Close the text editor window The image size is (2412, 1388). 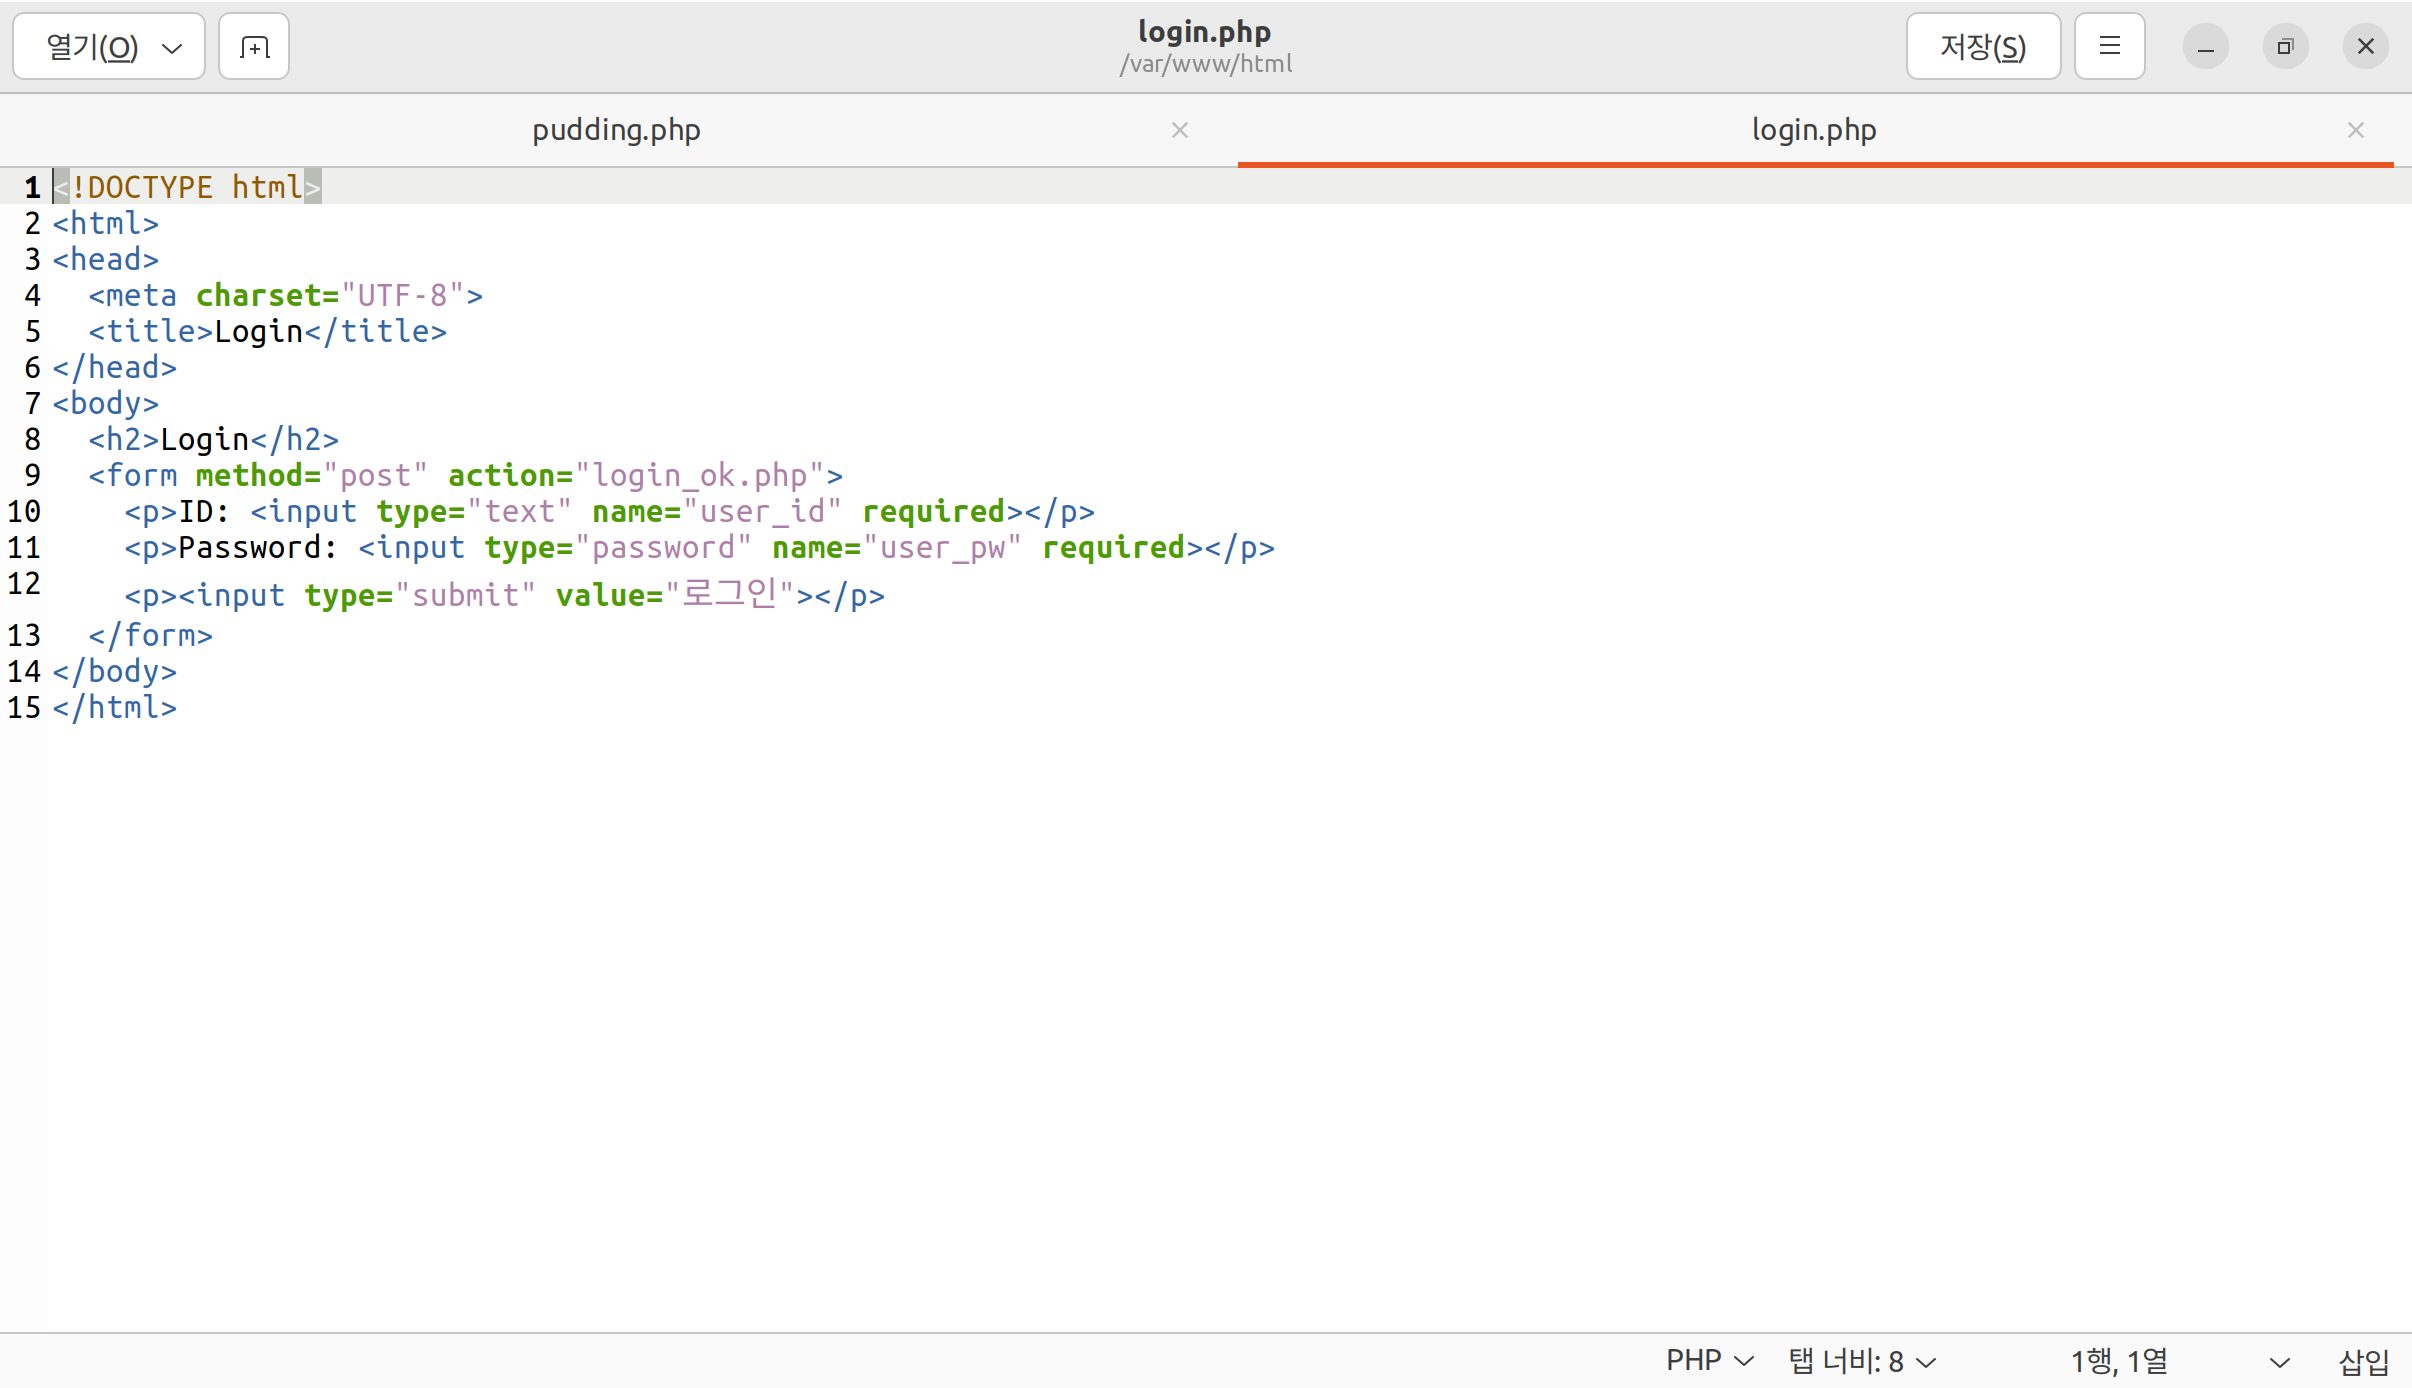(x=2365, y=47)
